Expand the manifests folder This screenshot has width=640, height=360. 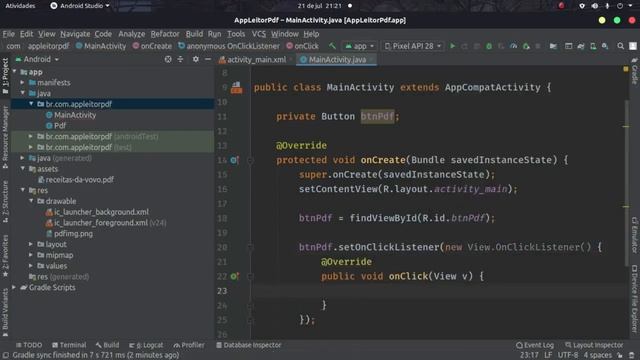[23, 82]
